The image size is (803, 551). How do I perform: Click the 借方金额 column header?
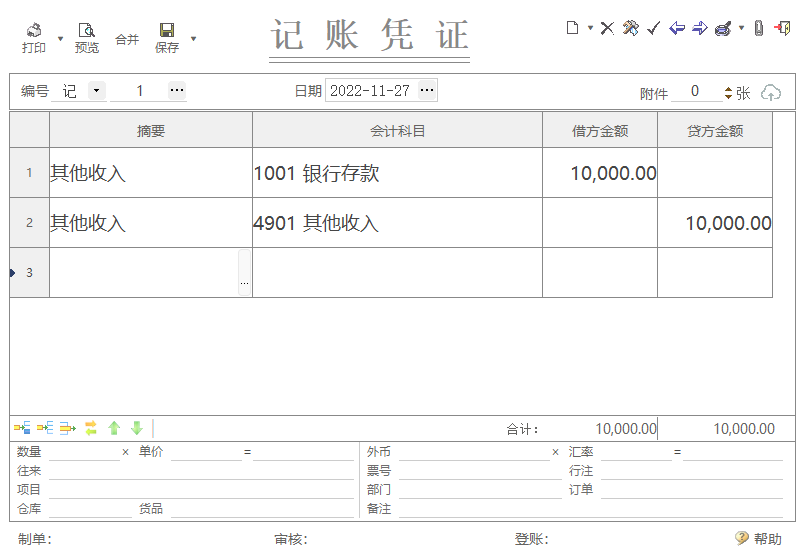pyautogui.click(x=600, y=131)
